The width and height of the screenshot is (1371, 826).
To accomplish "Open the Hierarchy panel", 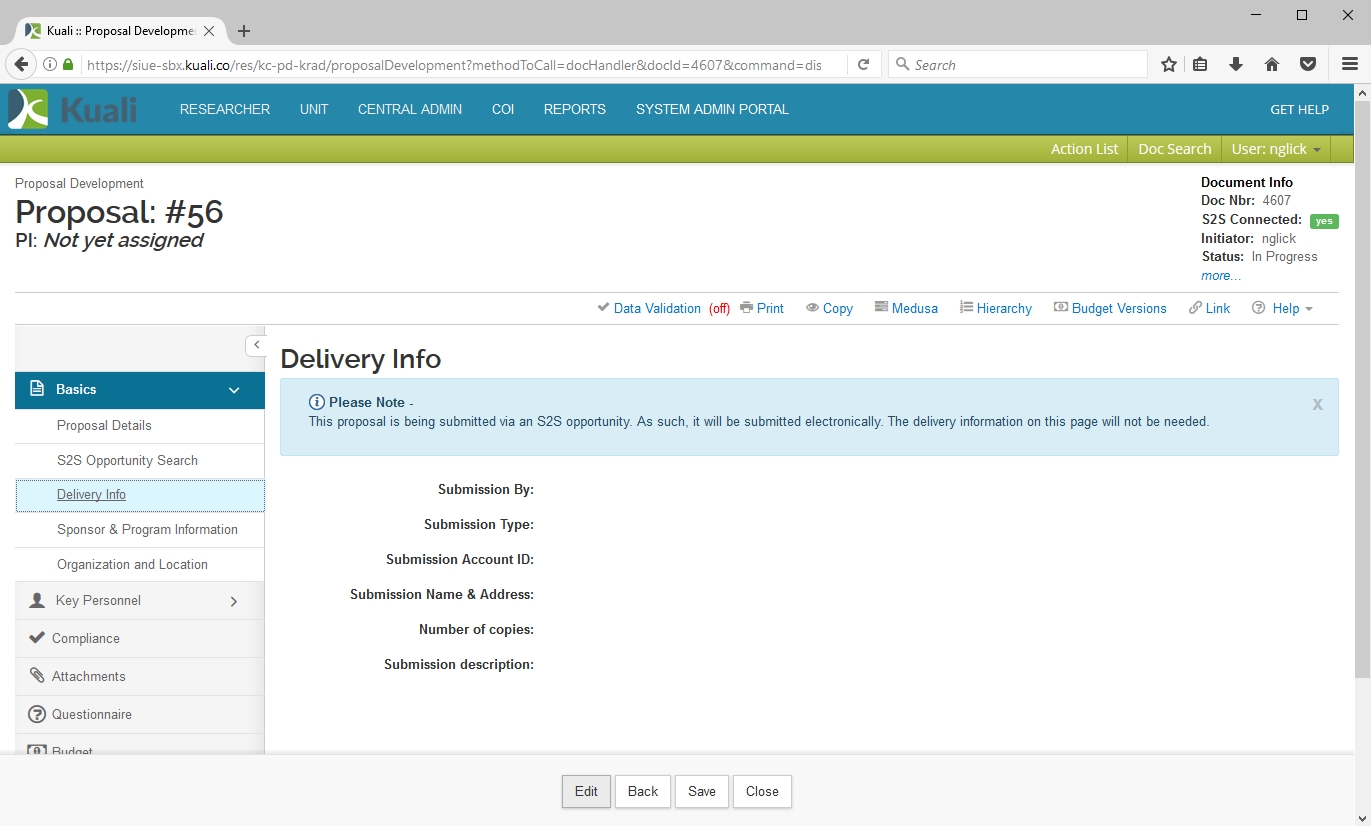I will 996,308.
